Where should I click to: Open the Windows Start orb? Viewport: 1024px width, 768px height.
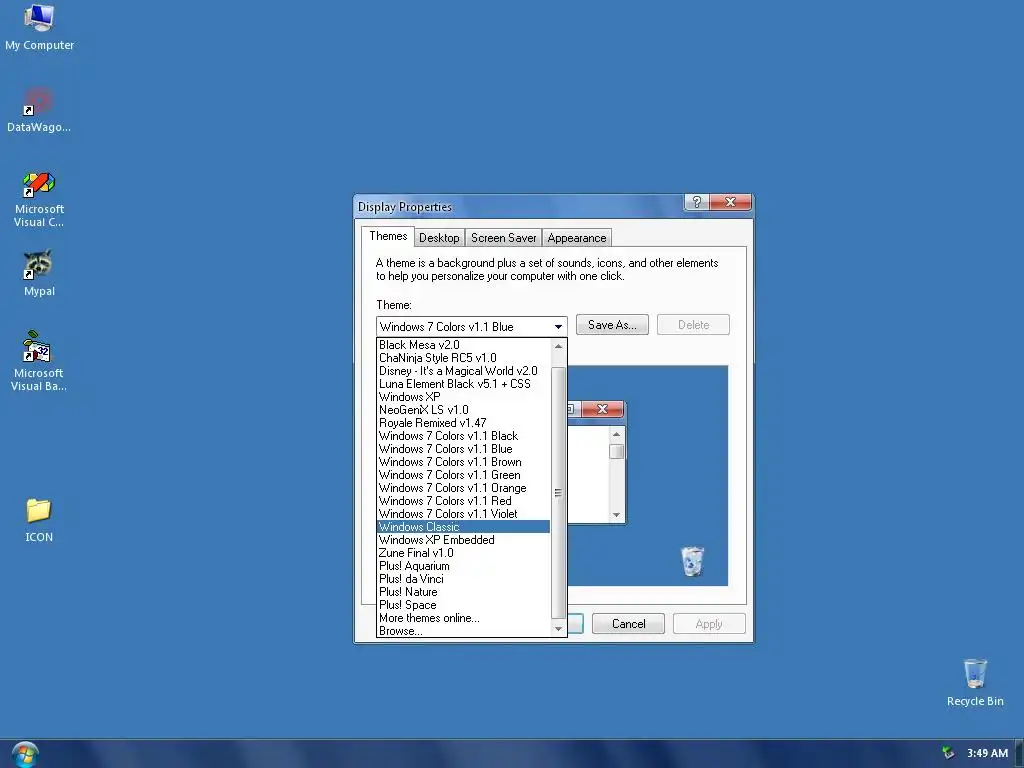25,755
